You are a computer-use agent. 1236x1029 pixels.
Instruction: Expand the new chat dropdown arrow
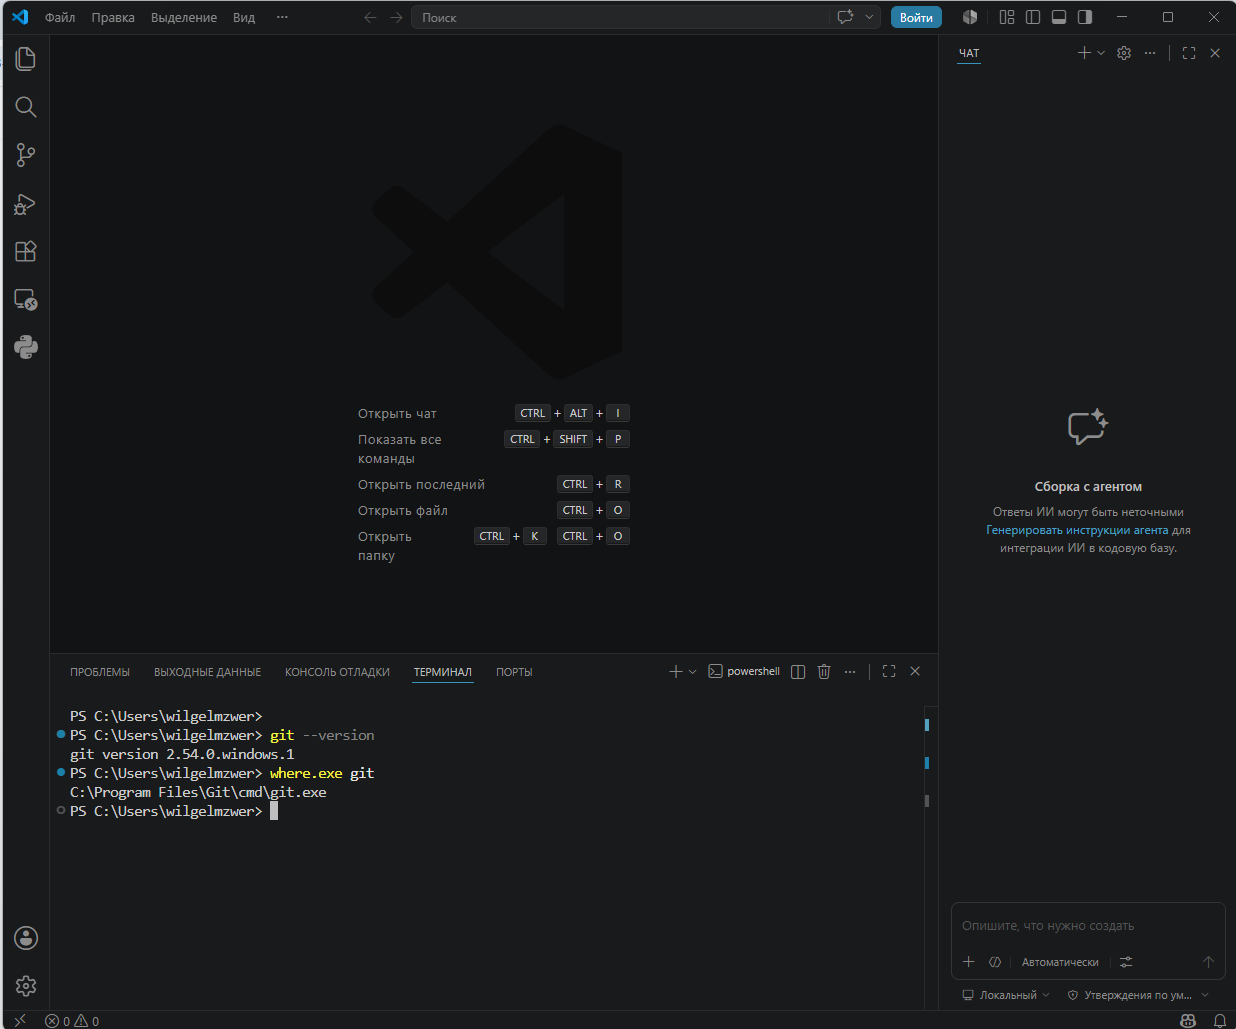coord(1101,53)
